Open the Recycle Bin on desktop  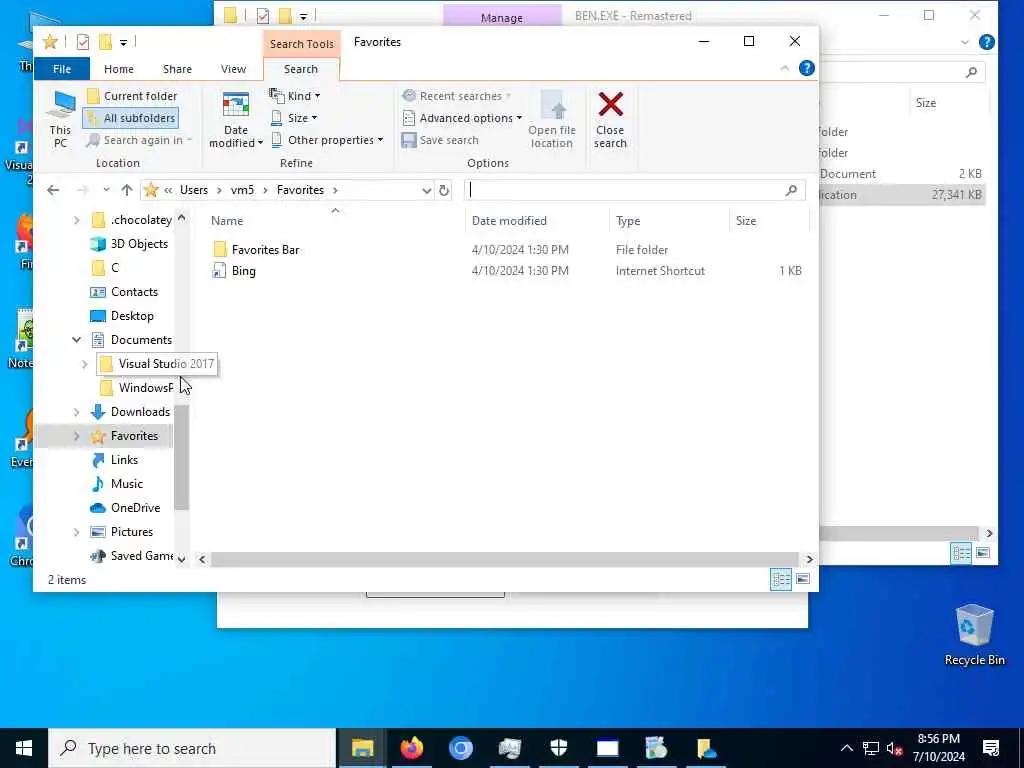coord(974,635)
